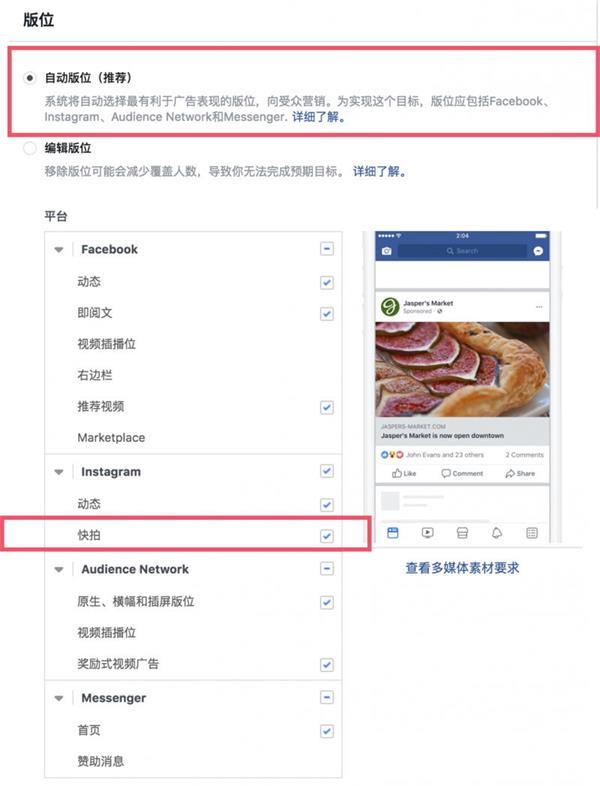Tap the camera icon in phone preview

(386, 251)
